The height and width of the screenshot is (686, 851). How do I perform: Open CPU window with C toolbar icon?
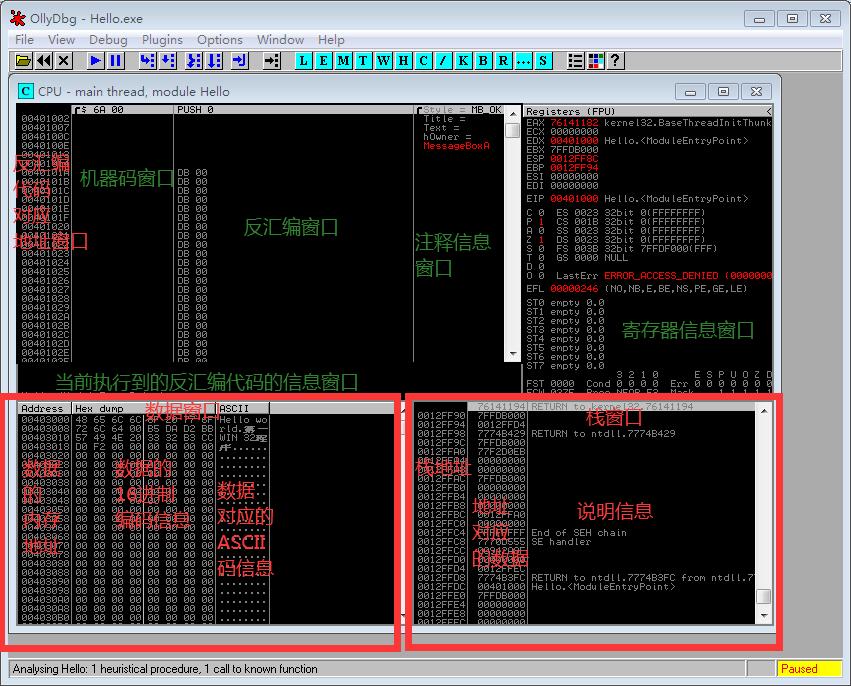point(423,60)
